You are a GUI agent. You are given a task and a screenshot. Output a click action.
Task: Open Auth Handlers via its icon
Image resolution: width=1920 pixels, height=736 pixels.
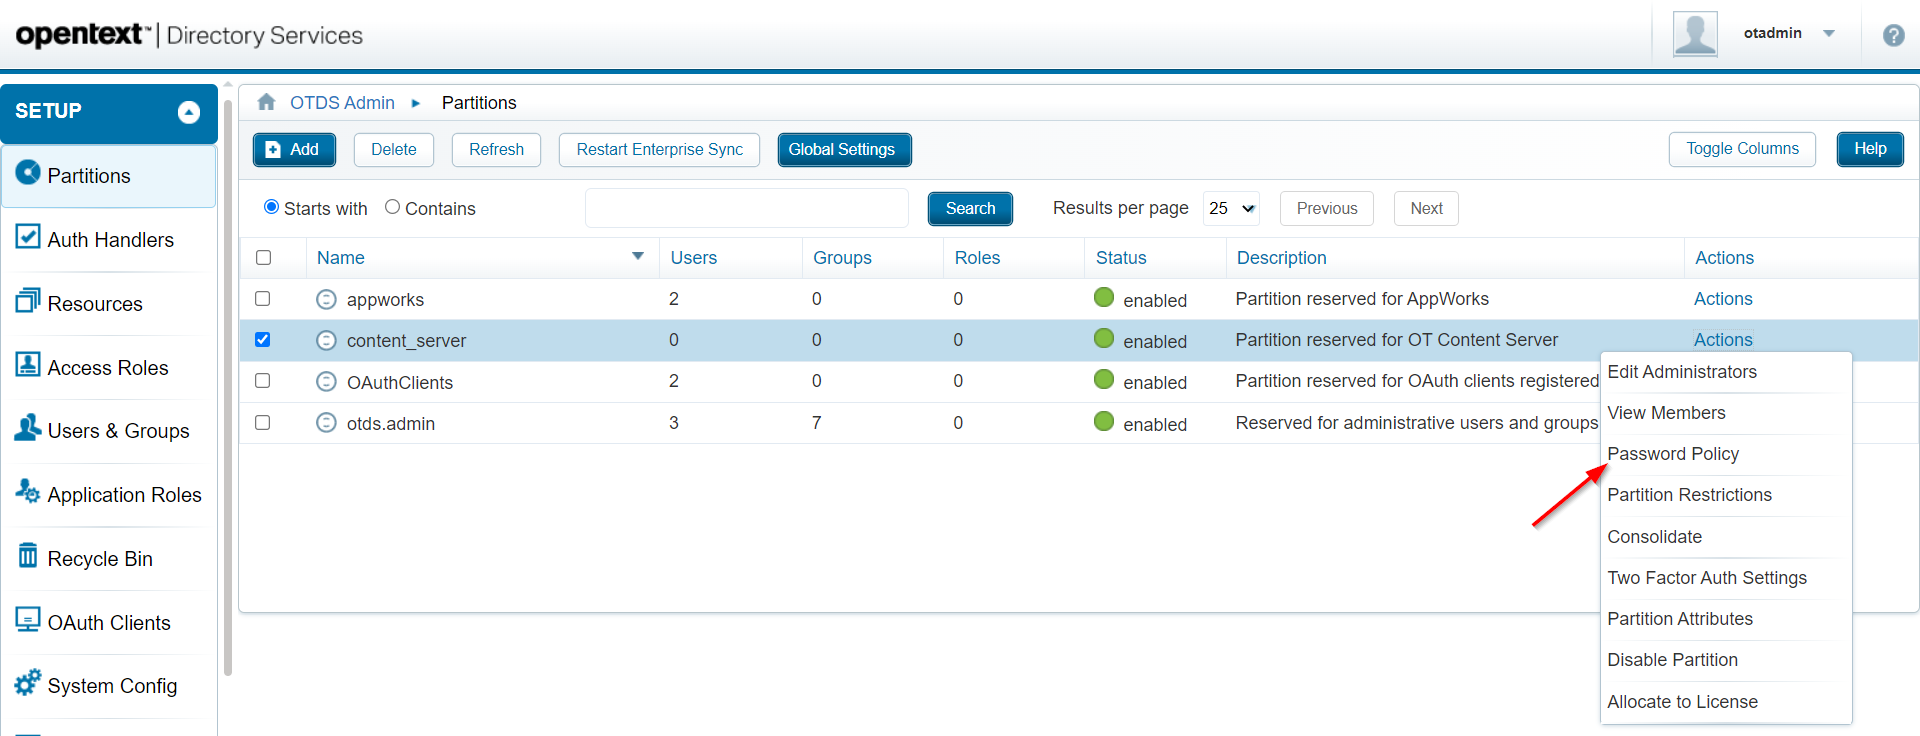click(28, 237)
